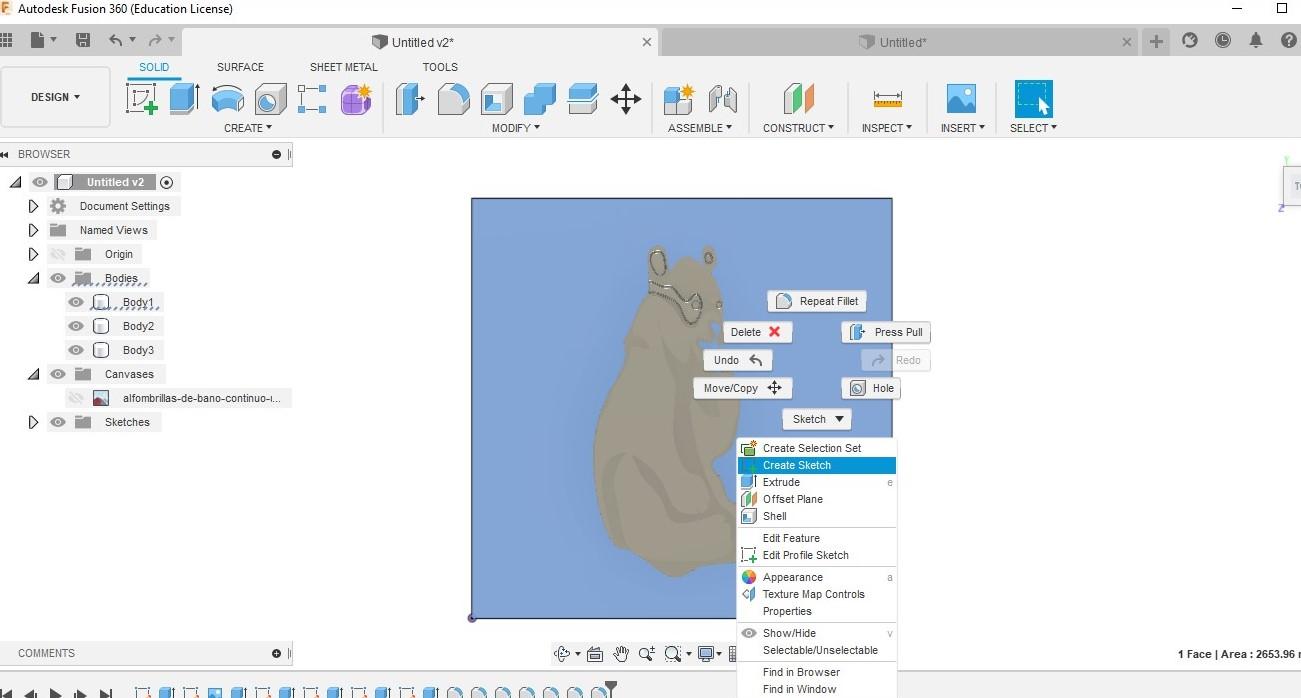Screen dimensions: 1301x698
Task: Click the Create Form purple icon
Action: [356, 99]
